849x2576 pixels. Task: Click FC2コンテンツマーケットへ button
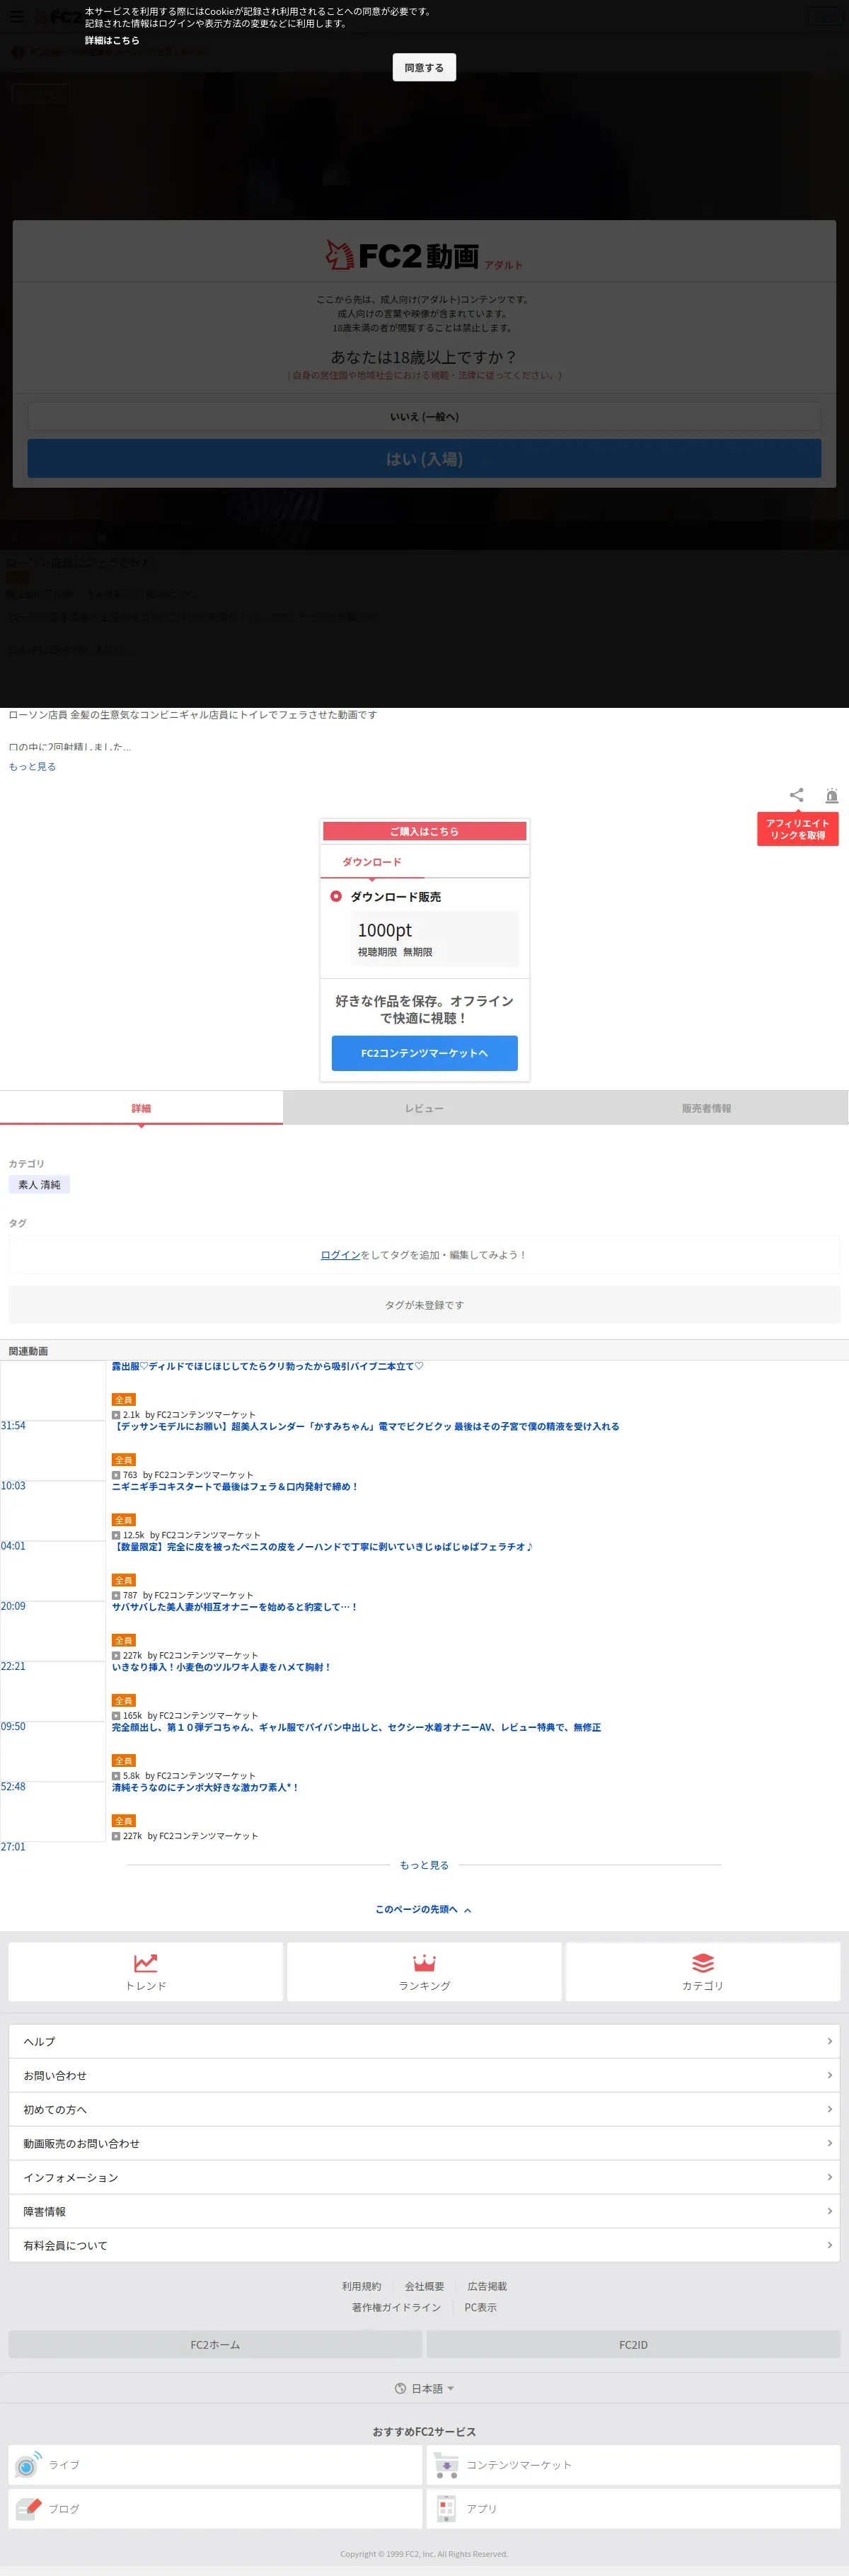pyautogui.click(x=424, y=1053)
